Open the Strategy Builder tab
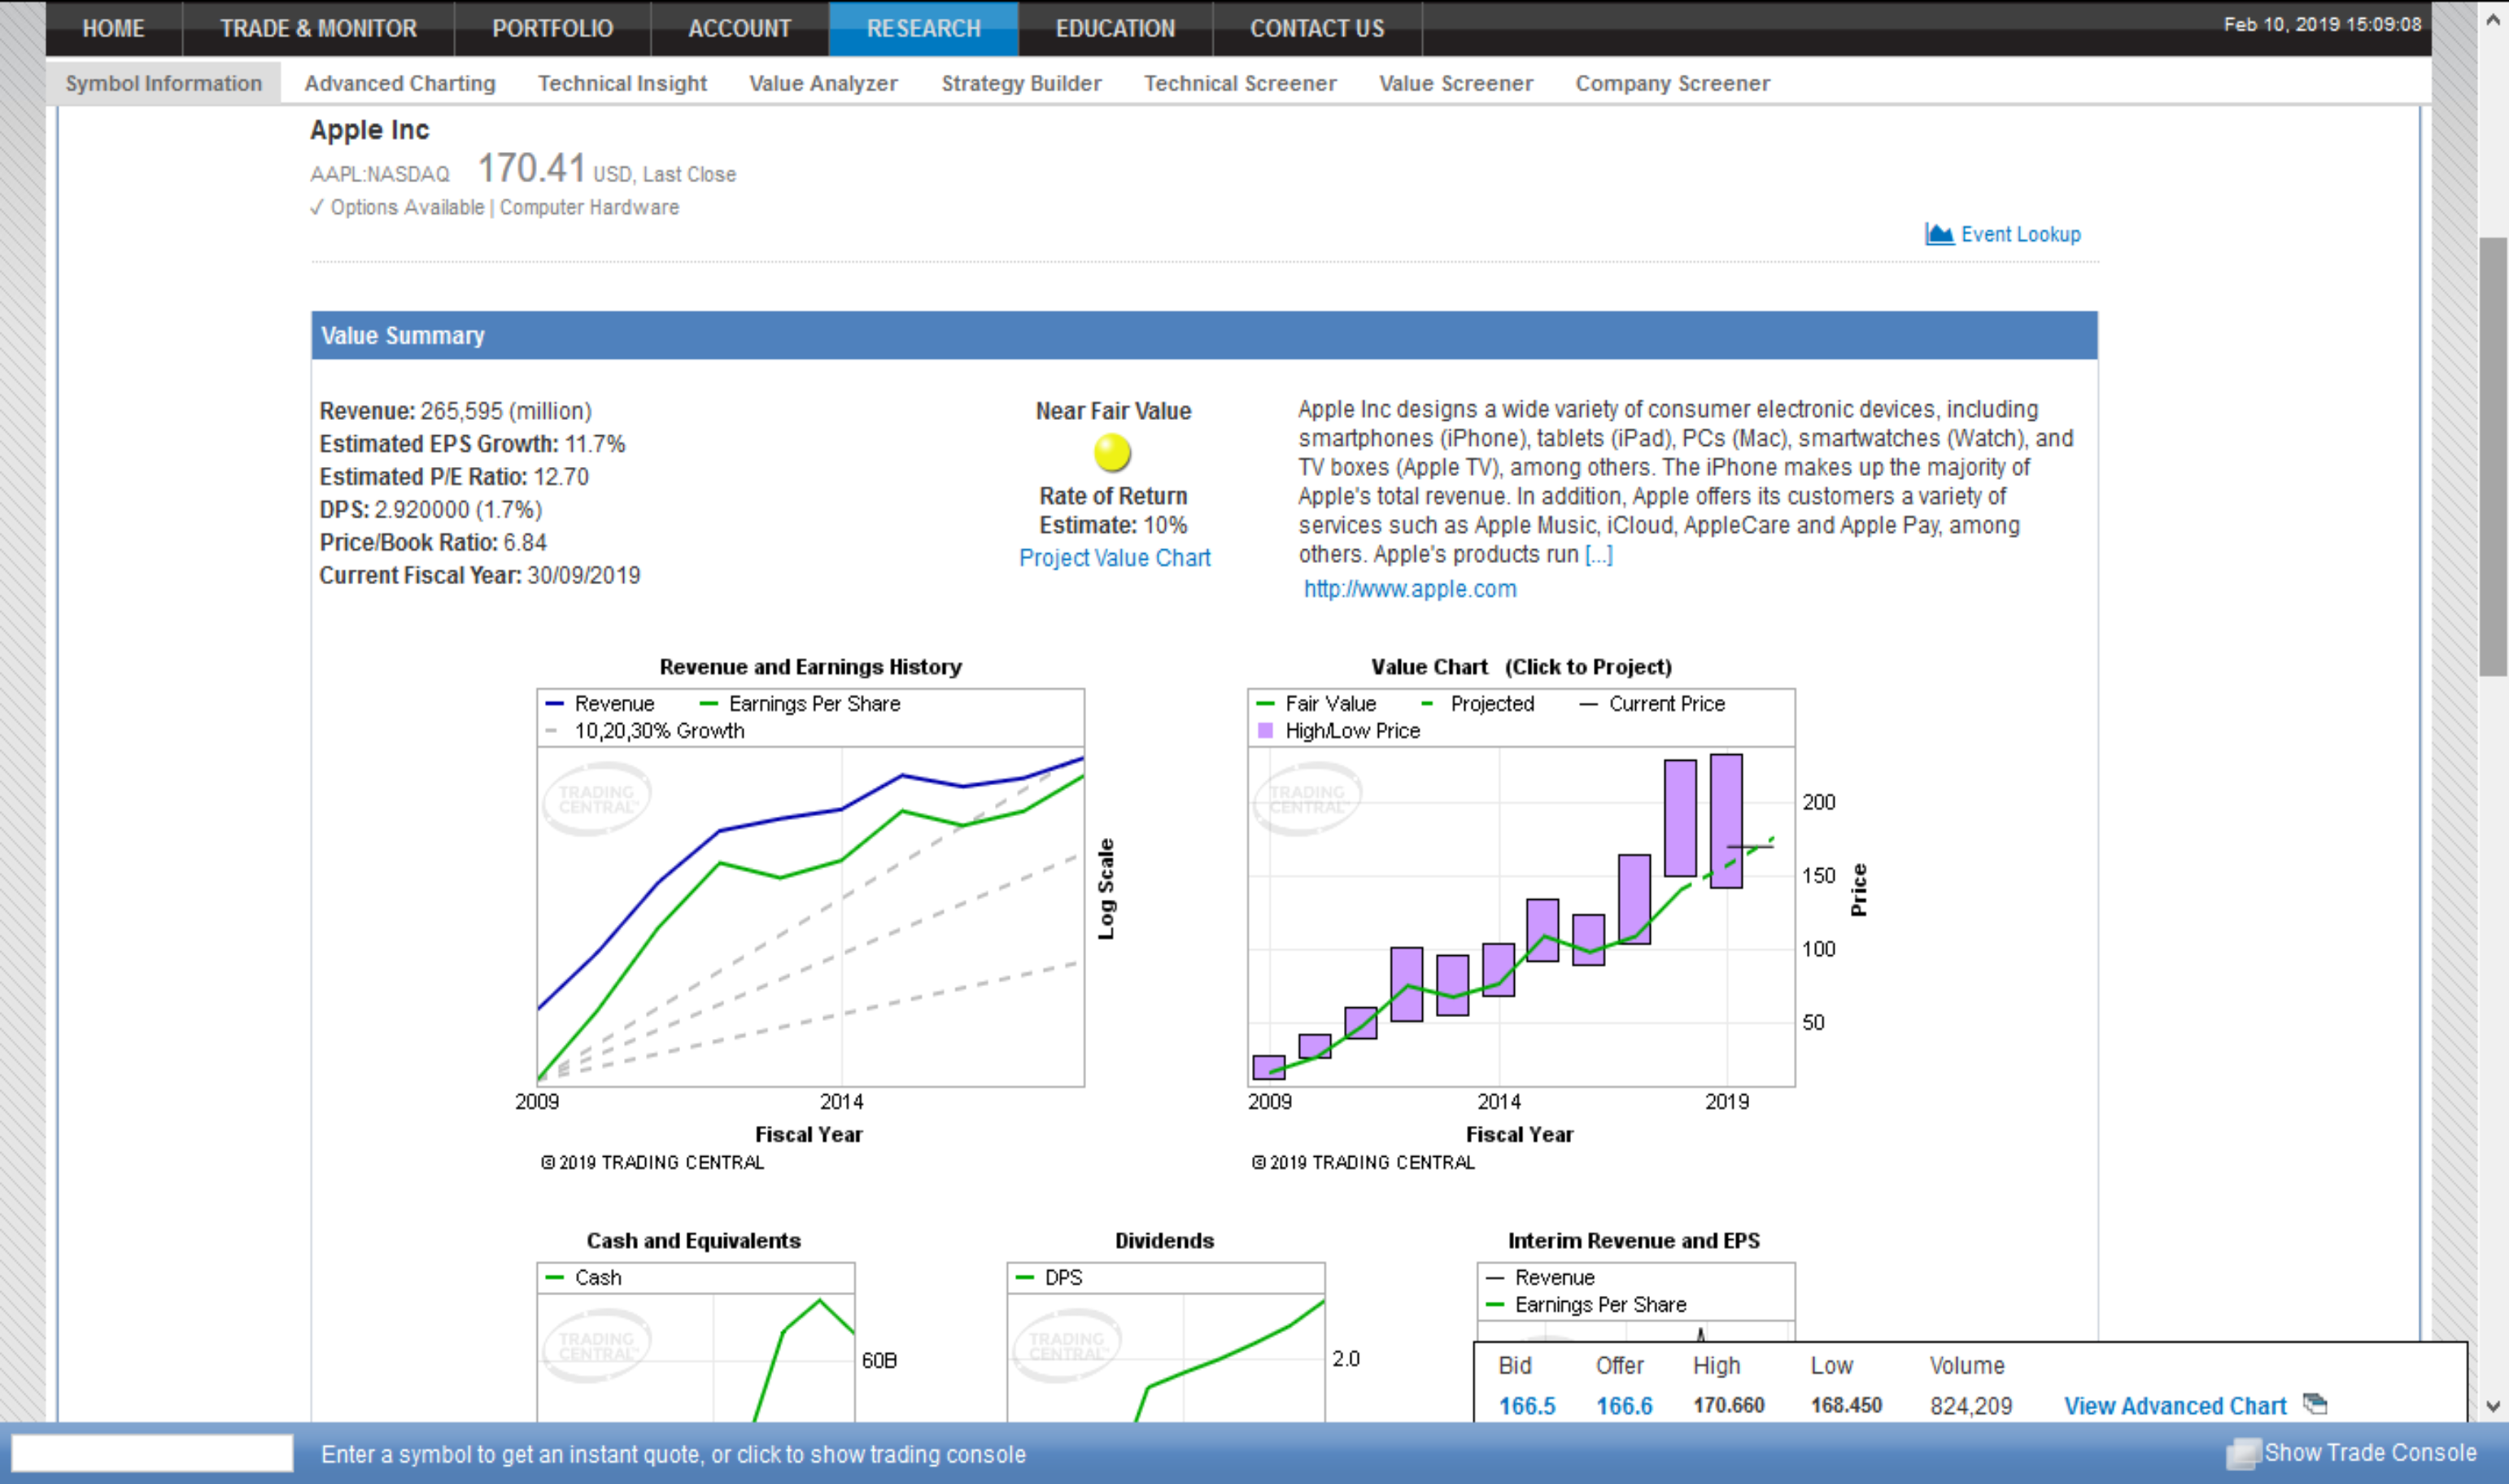 point(1021,83)
